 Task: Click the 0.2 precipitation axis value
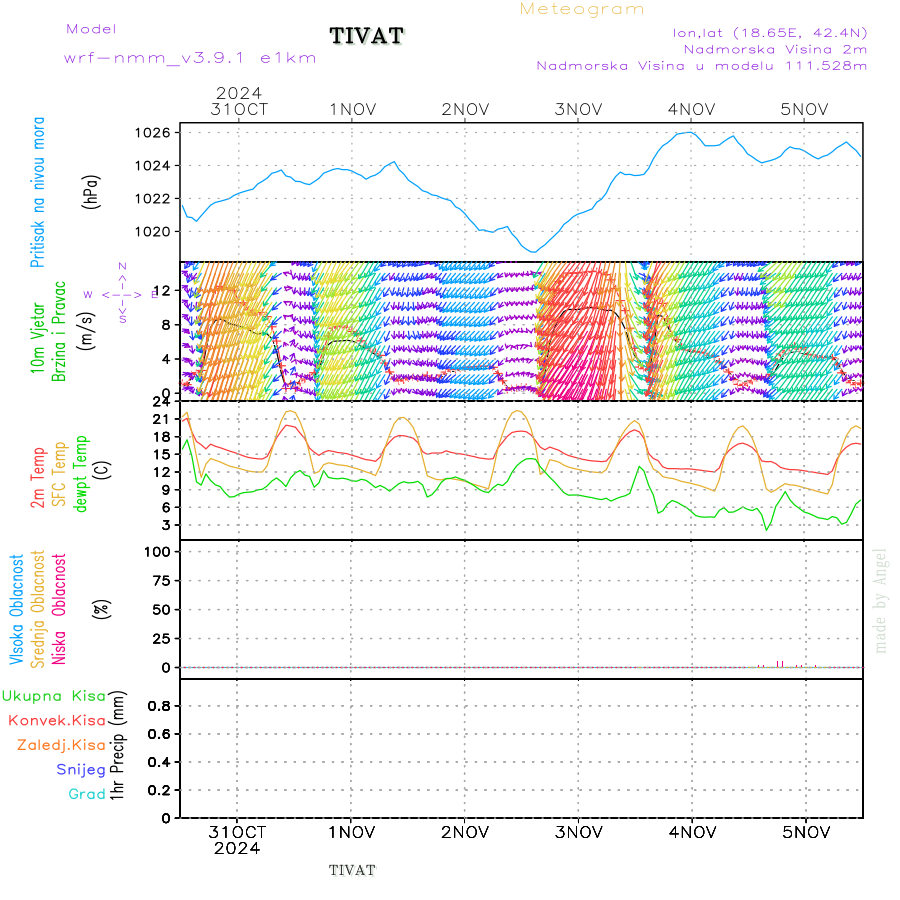(159, 791)
